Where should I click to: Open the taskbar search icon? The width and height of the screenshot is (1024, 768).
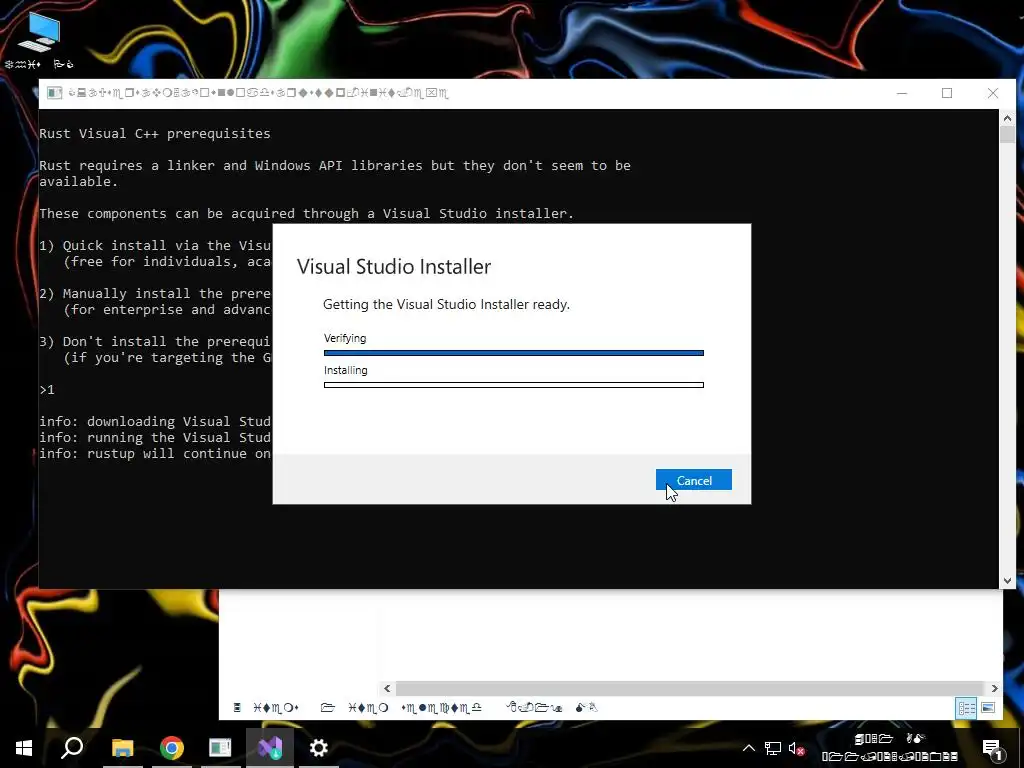pos(72,748)
